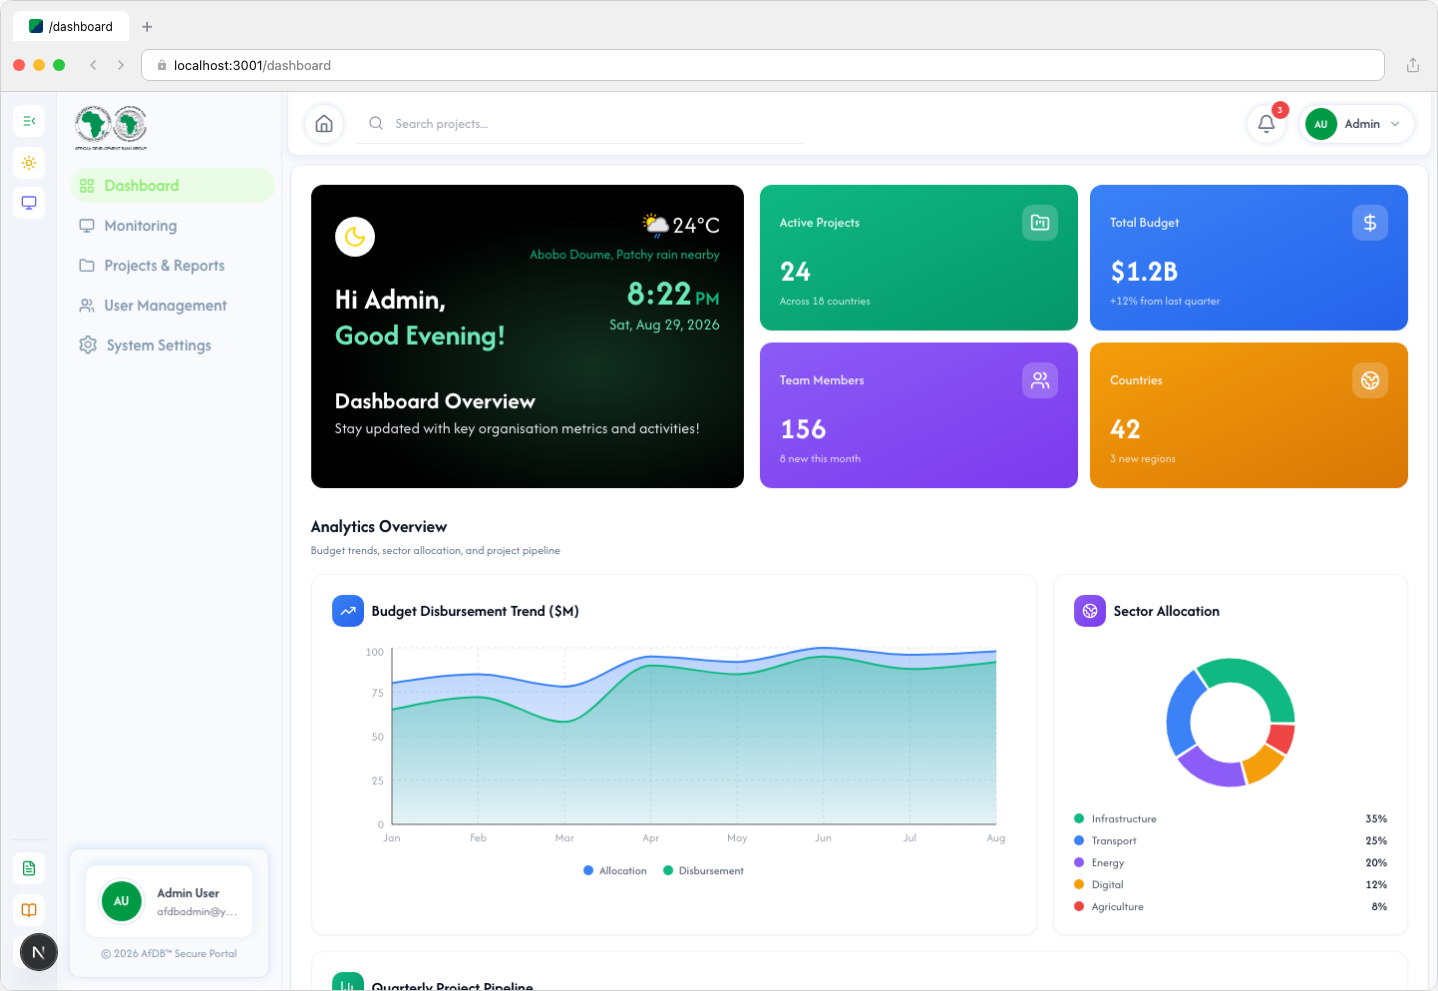Click the green Infrastructure legend dot
The image size is (1438, 991).
pos(1079,819)
